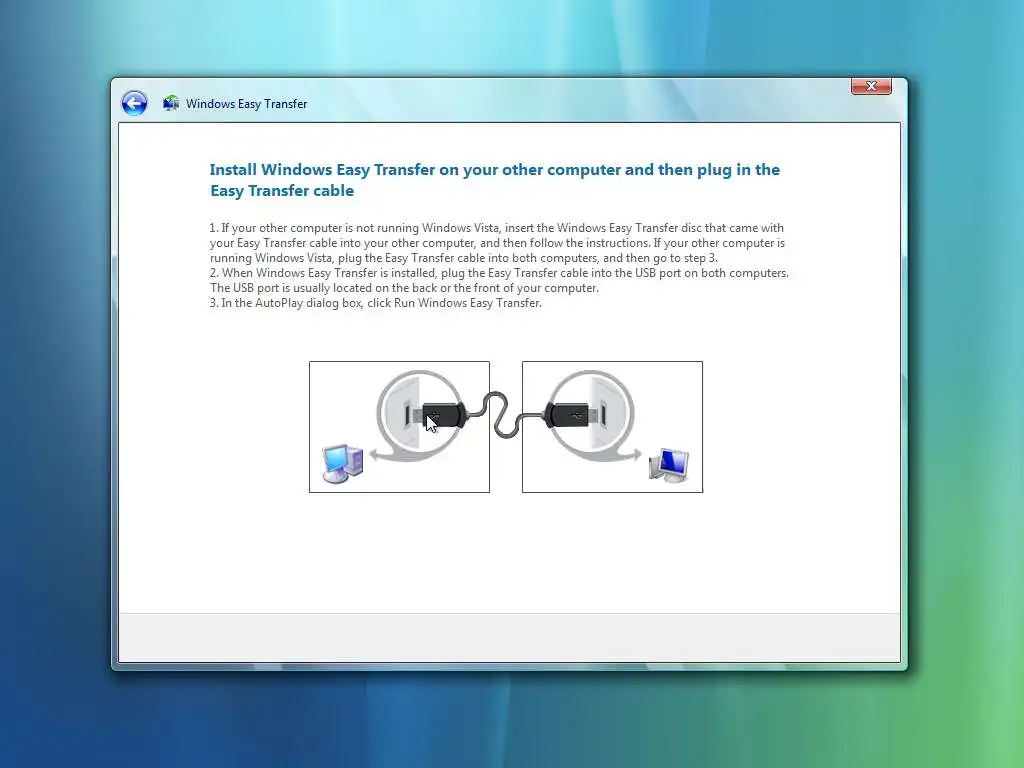Click the left USB cable illustration

pos(399,427)
